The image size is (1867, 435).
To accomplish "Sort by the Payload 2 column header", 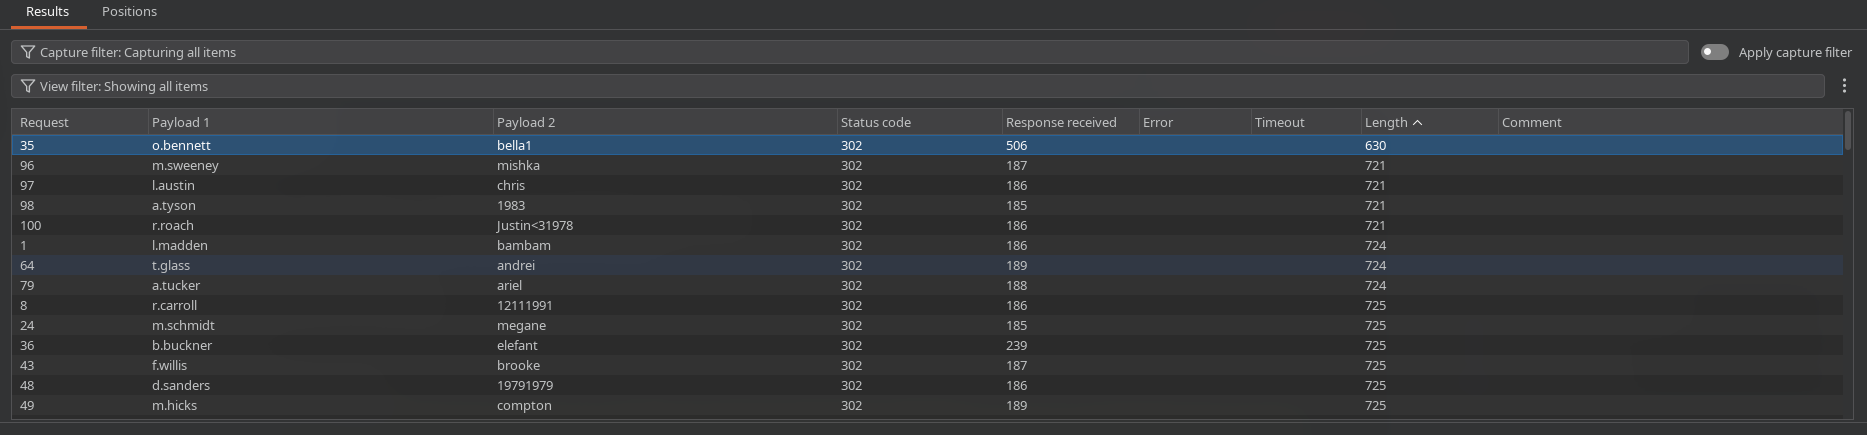I will click(665, 122).
